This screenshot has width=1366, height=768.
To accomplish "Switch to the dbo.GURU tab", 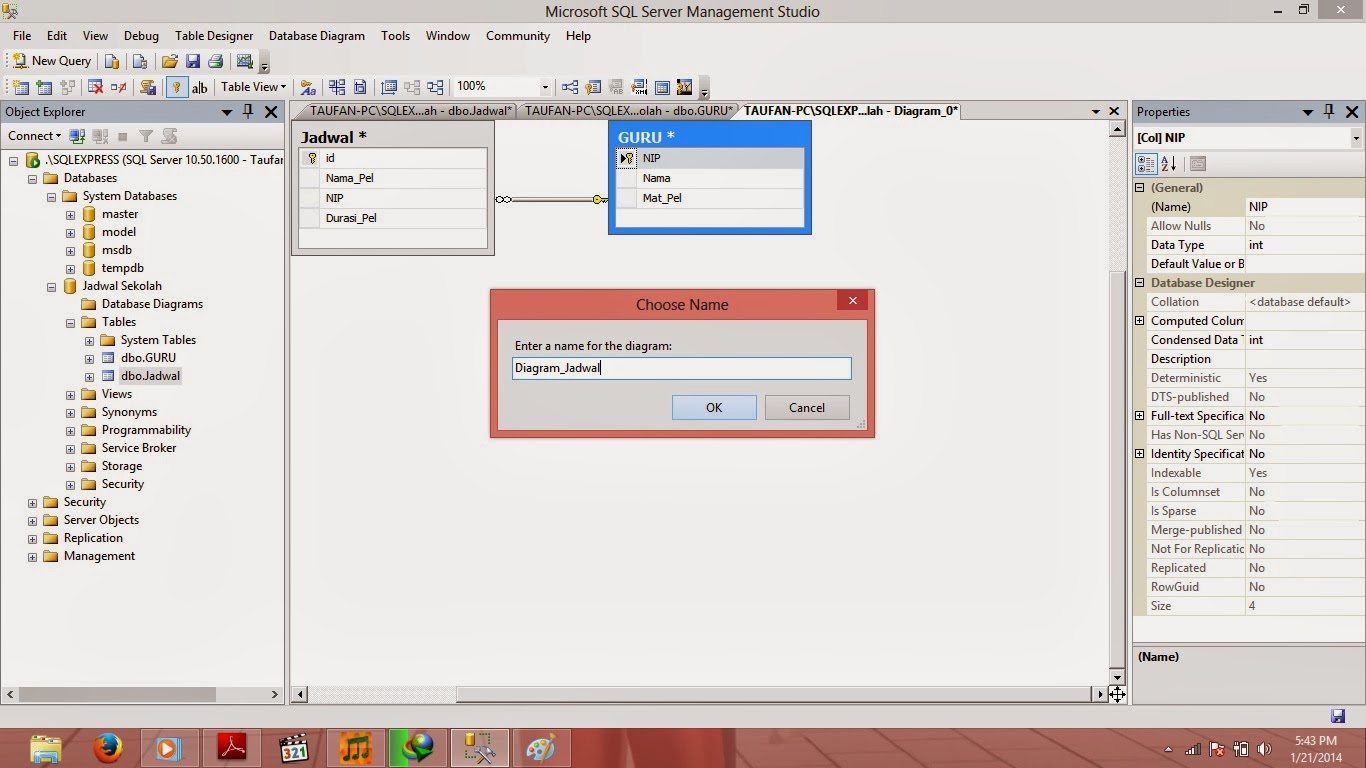I will point(627,111).
